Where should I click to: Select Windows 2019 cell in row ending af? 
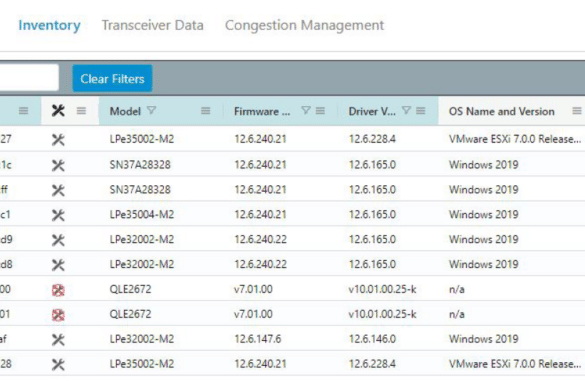(484, 339)
